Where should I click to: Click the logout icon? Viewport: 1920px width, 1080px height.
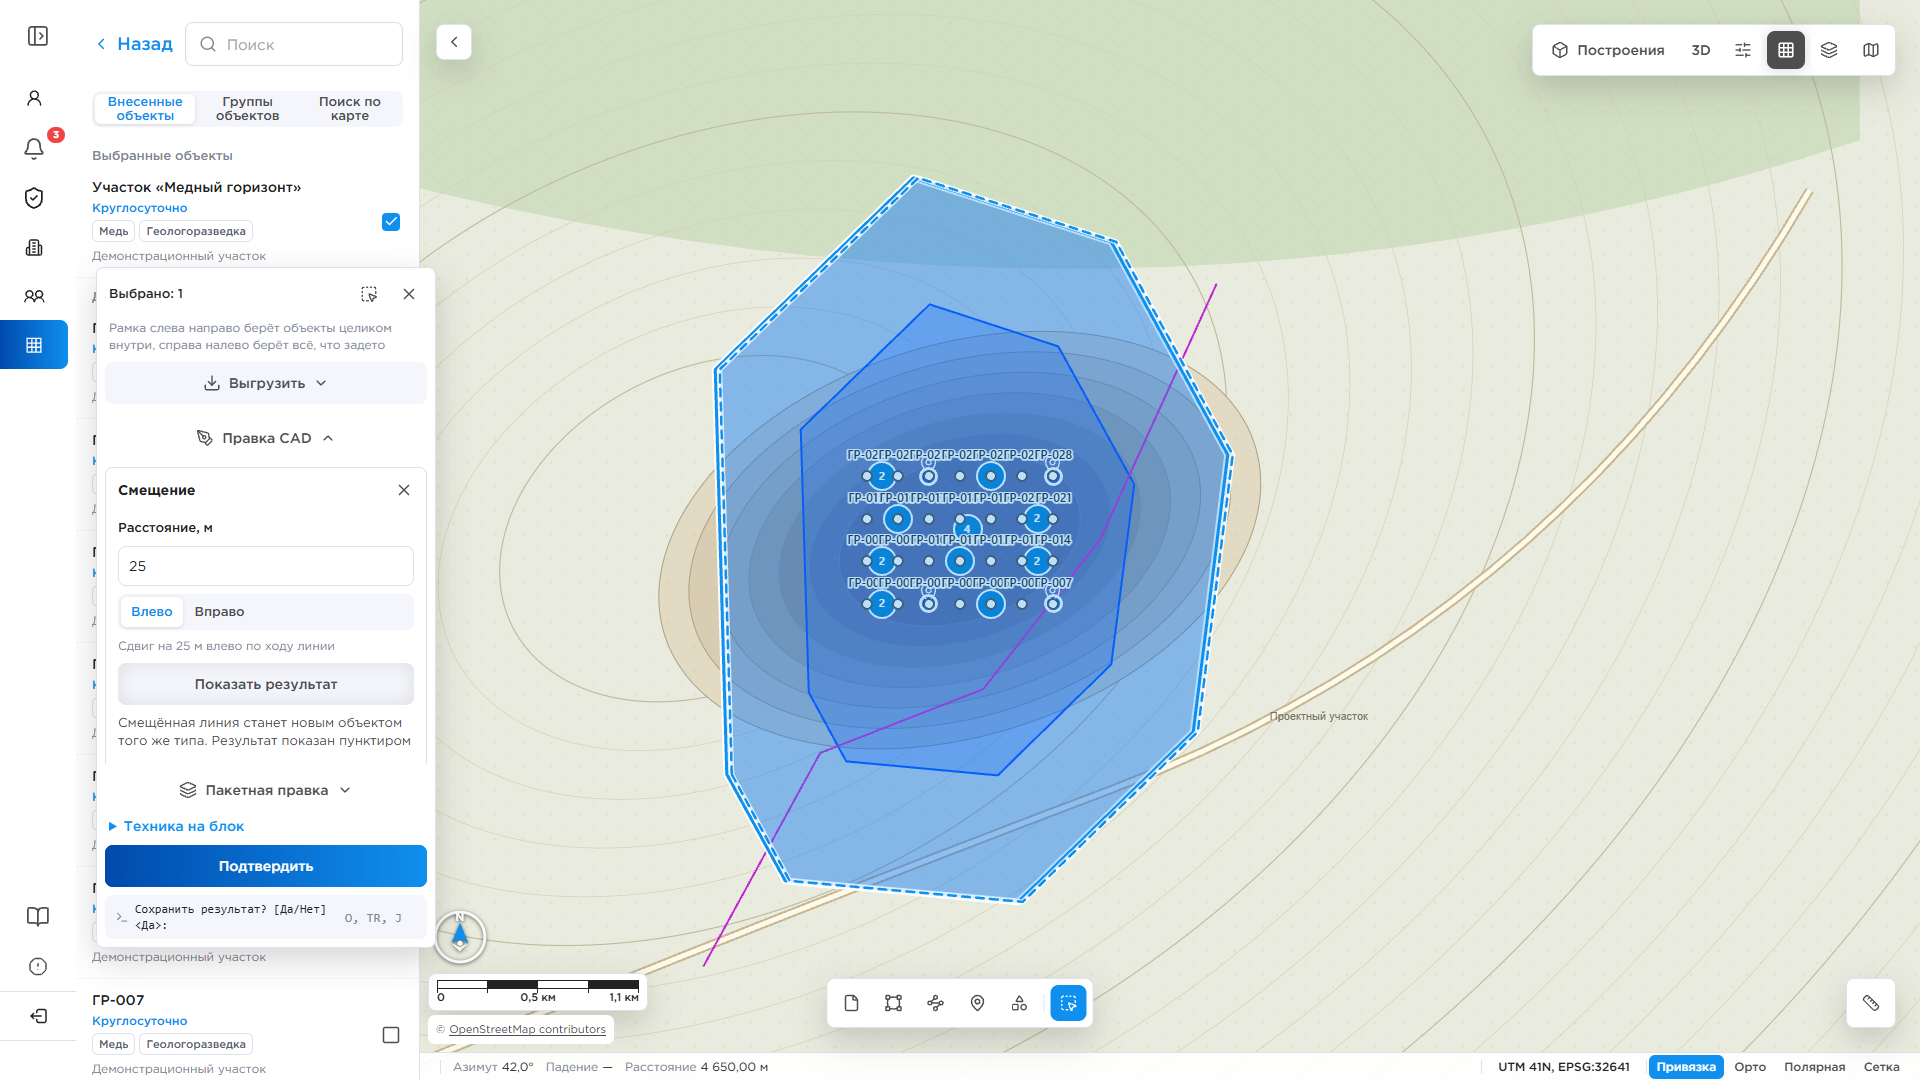click(x=38, y=1016)
